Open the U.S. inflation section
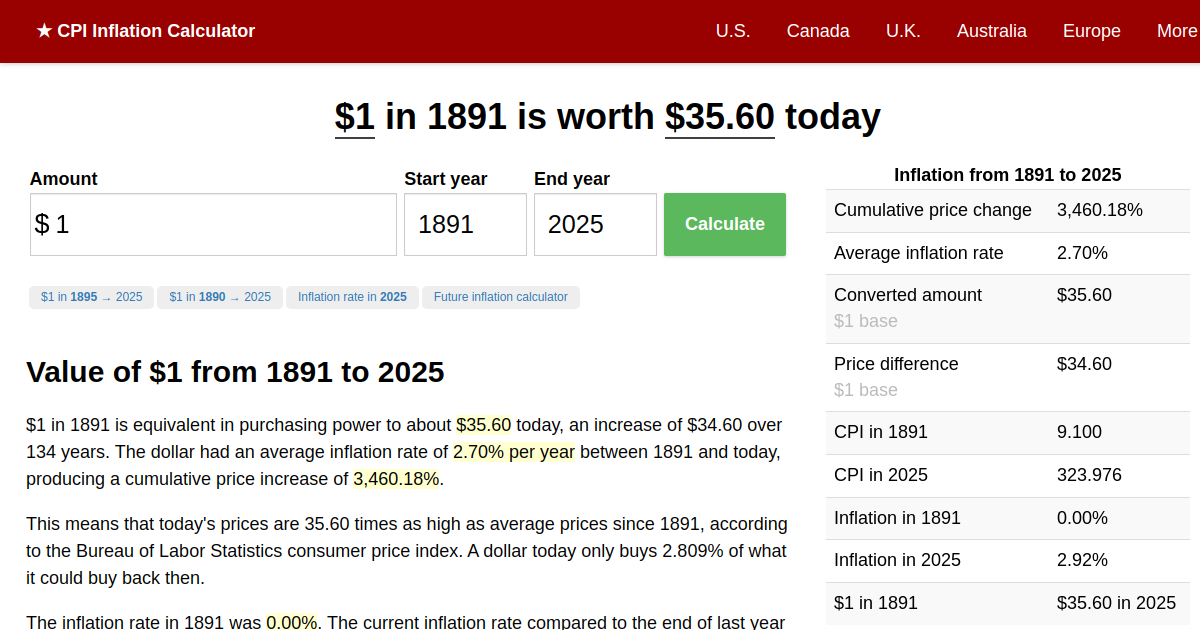This screenshot has width=1200, height=630. [x=733, y=31]
